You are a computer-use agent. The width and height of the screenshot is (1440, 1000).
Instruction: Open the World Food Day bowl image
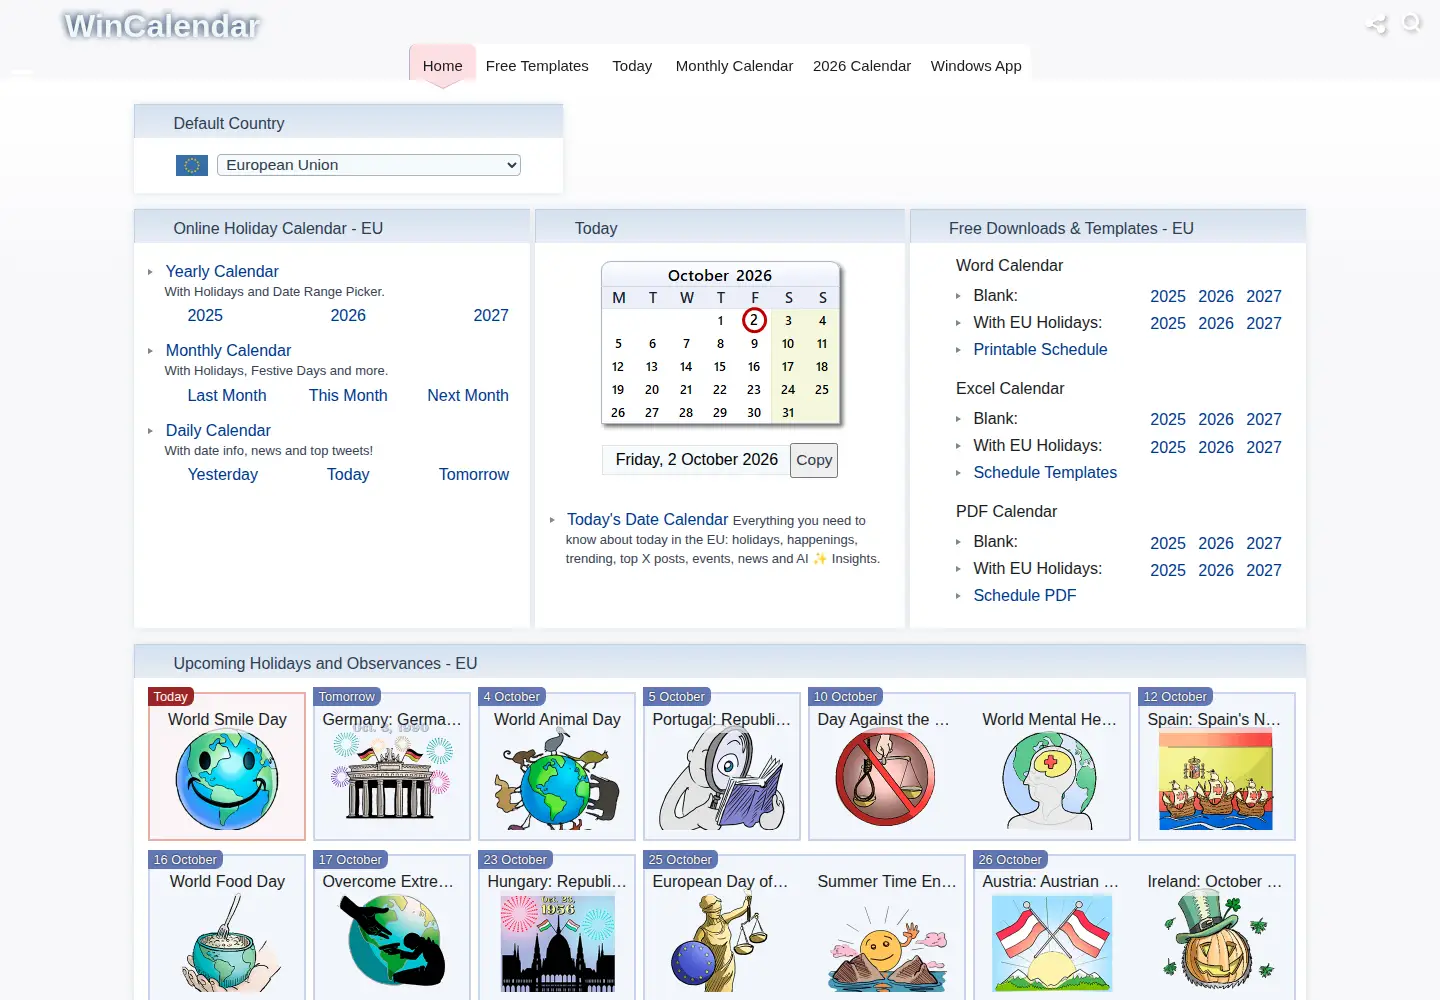click(229, 943)
